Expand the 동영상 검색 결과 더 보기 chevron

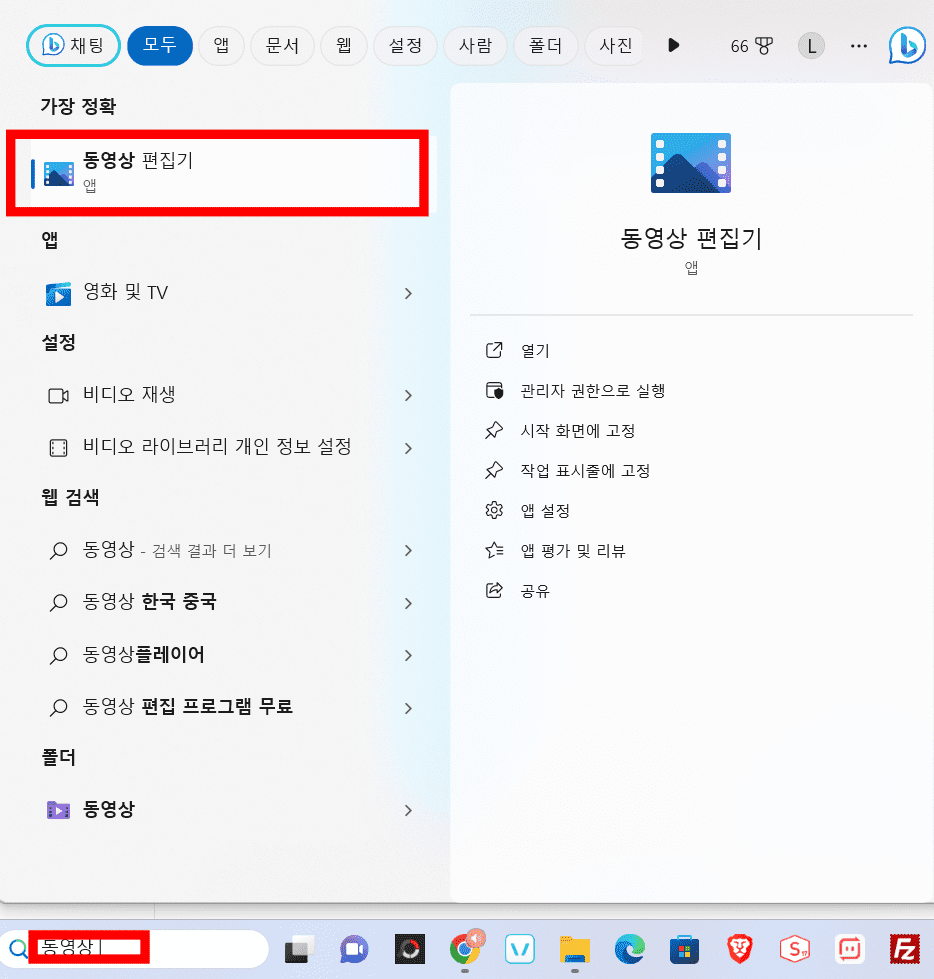click(x=408, y=550)
